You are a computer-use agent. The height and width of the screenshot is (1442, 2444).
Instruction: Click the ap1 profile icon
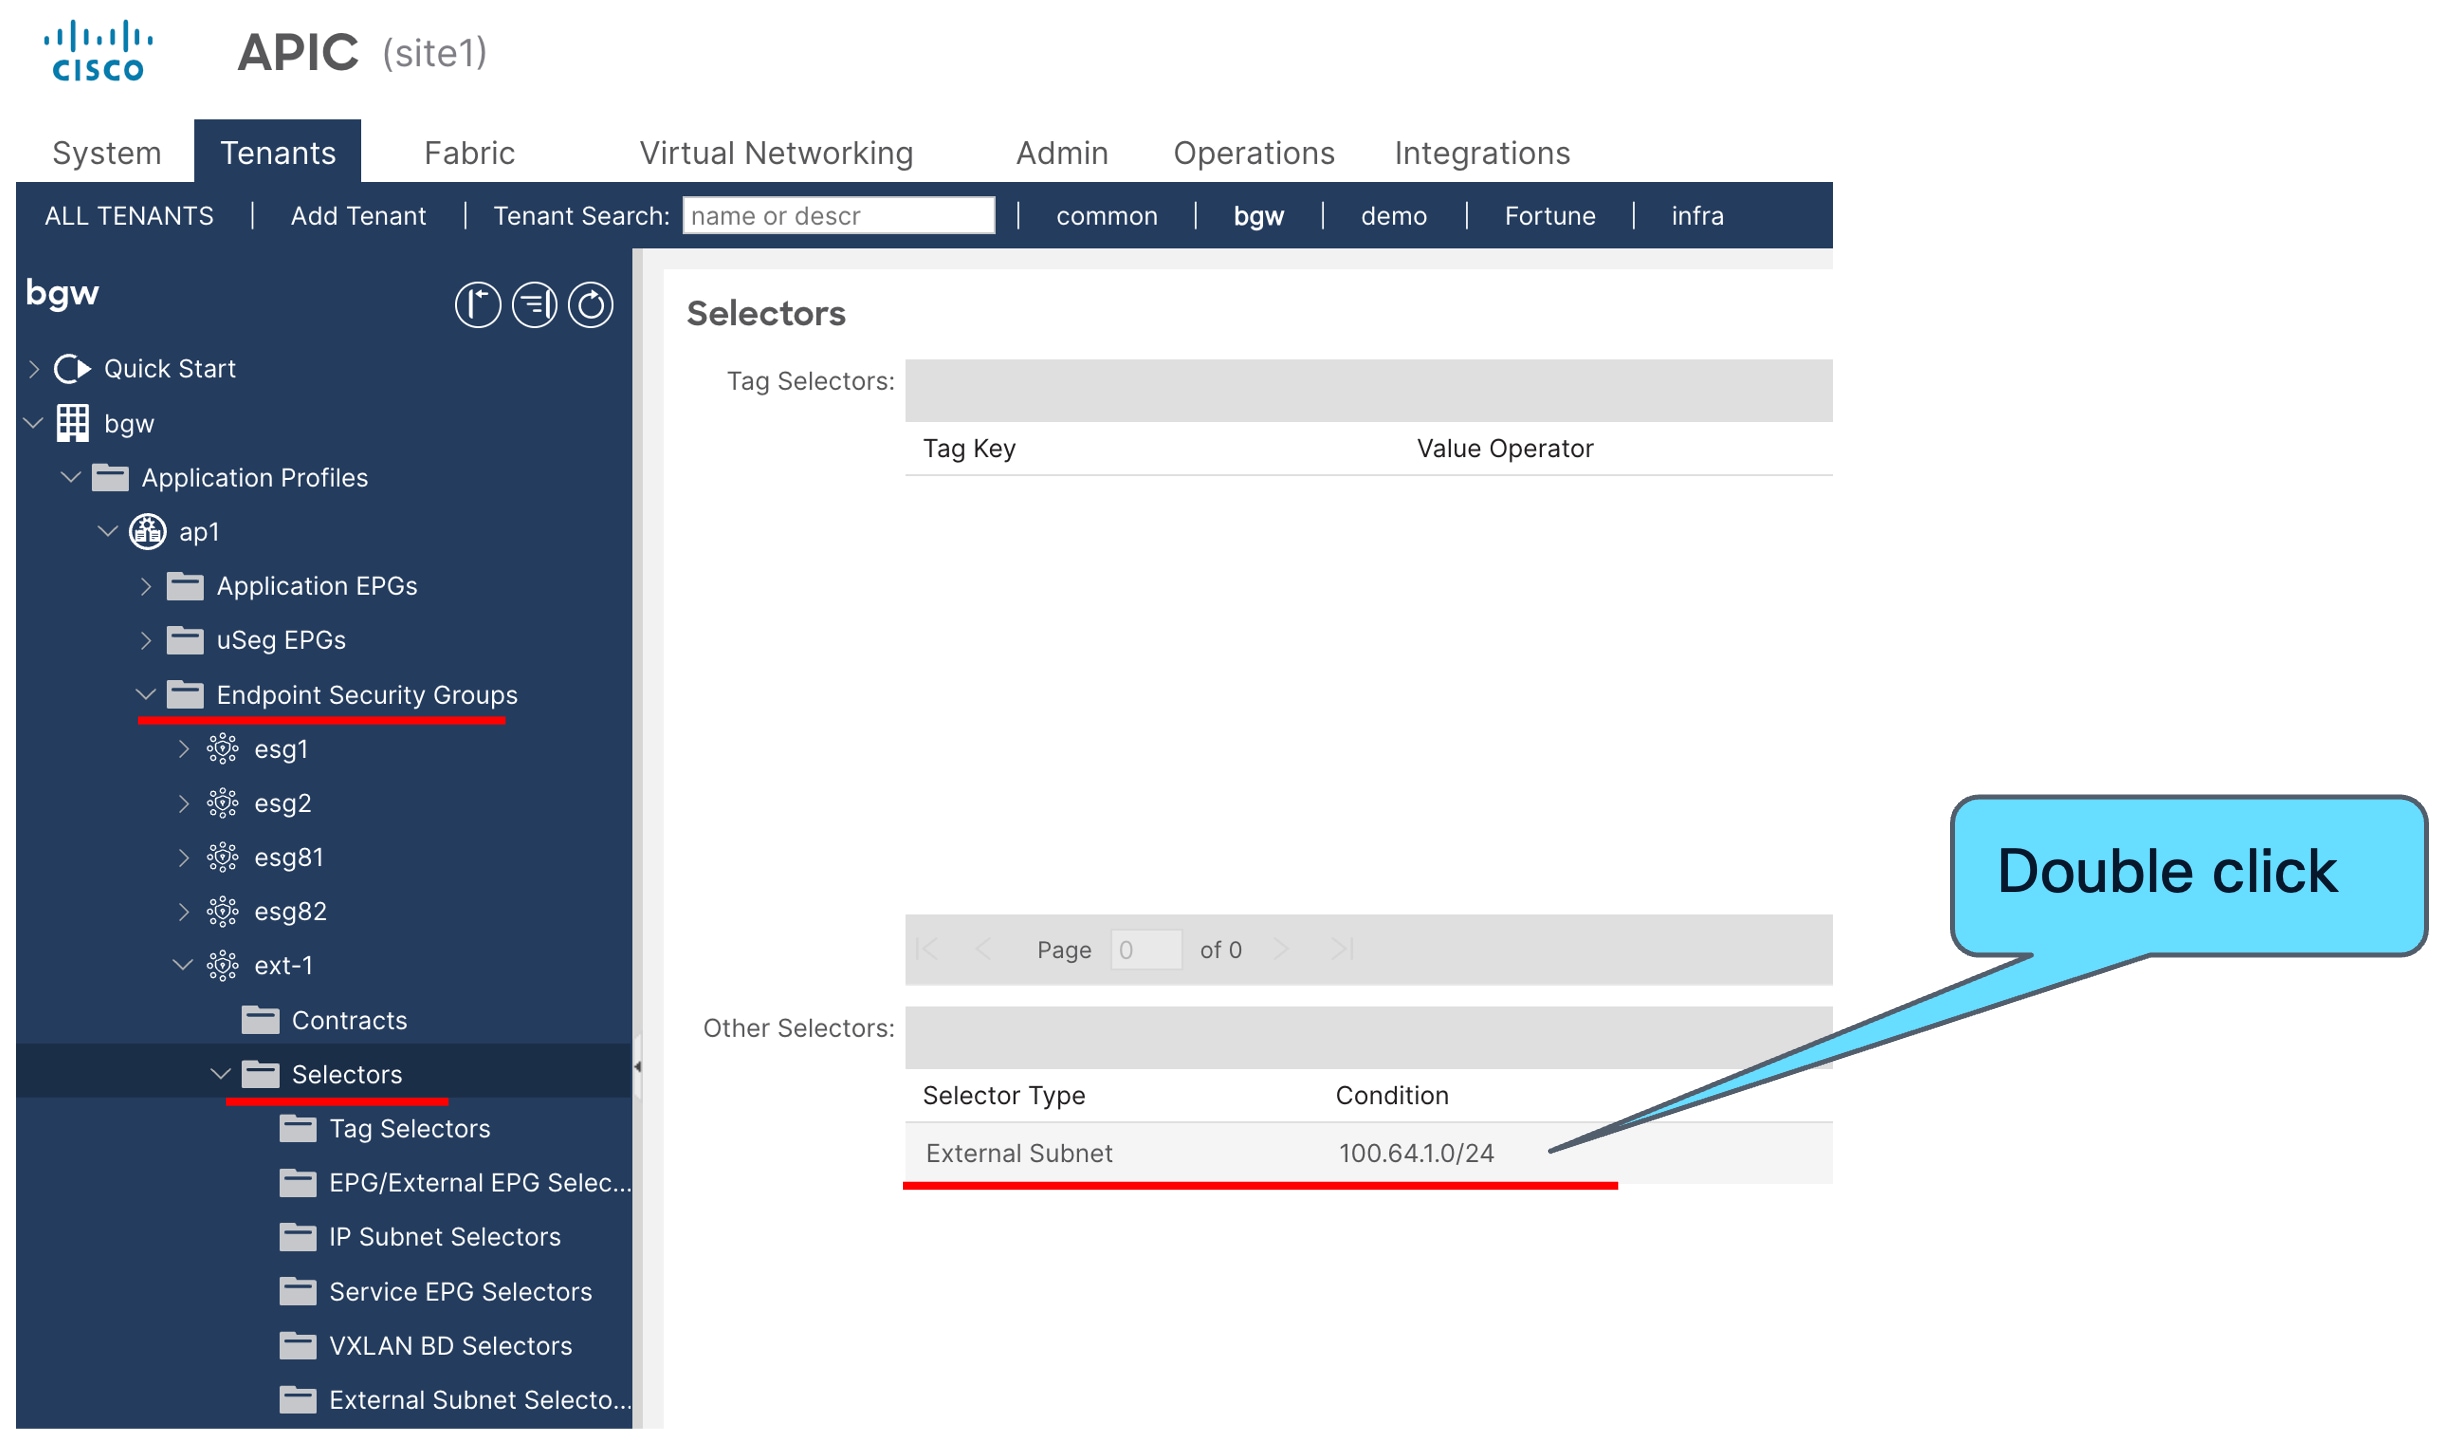[x=148, y=531]
